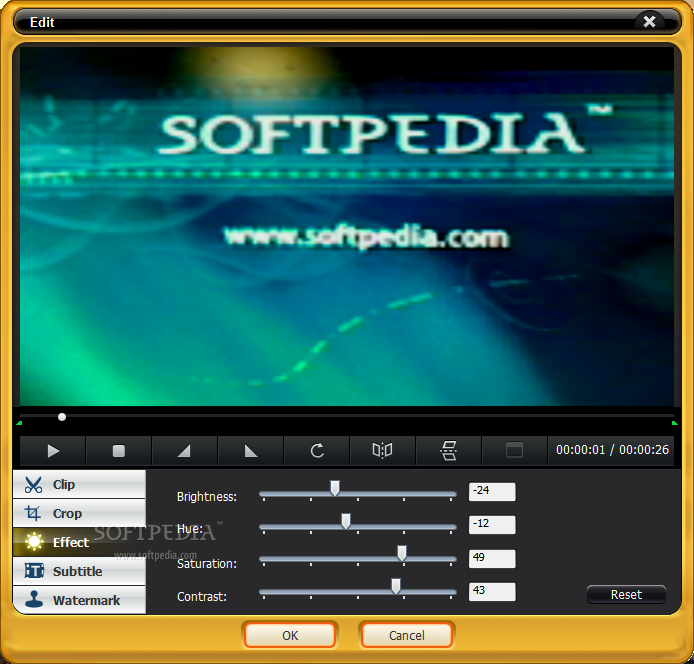Rotate the video clockwise

click(317, 451)
